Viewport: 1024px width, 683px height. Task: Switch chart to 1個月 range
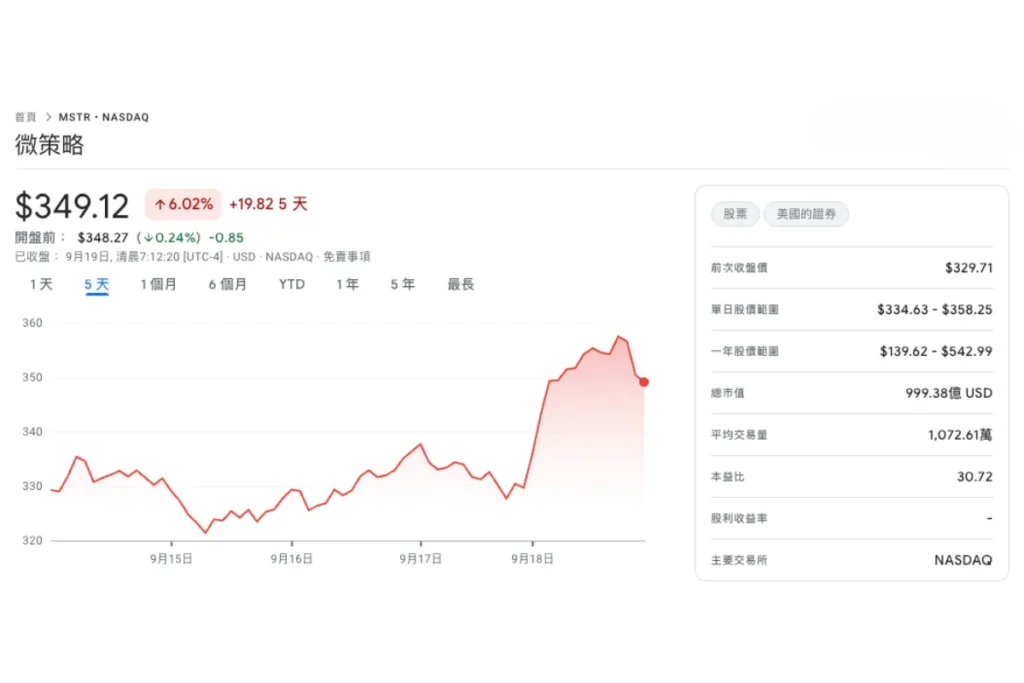click(158, 285)
